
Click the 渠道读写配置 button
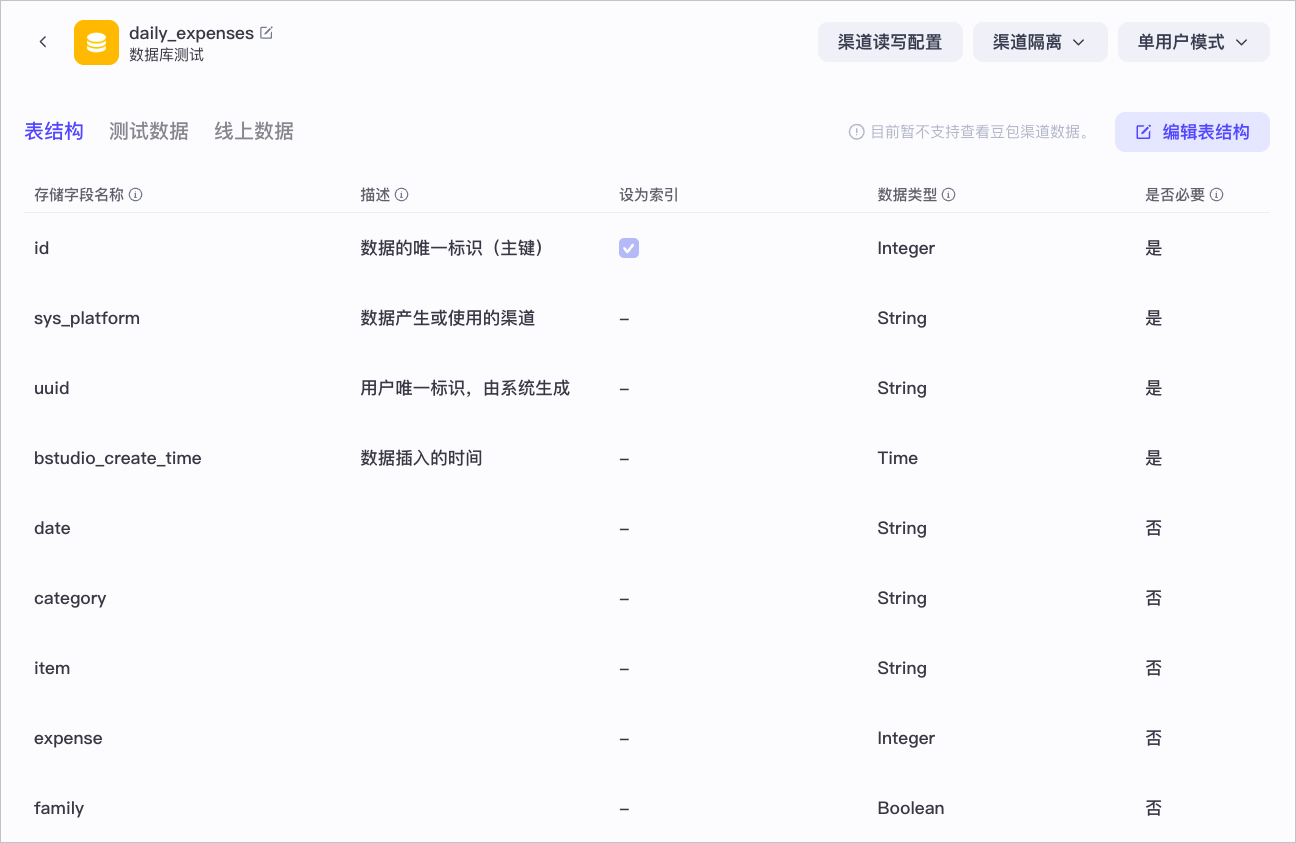click(x=890, y=42)
